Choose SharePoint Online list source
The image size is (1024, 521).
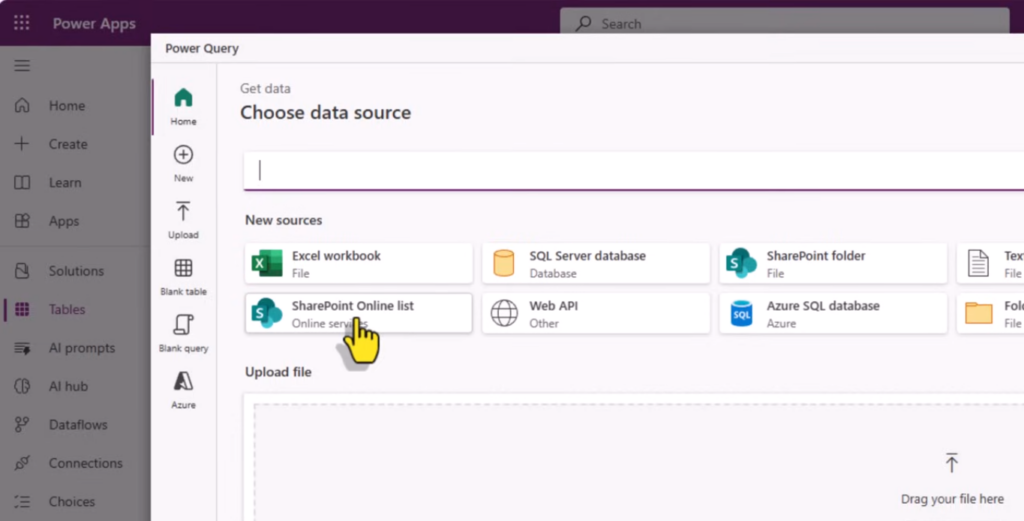(x=359, y=313)
